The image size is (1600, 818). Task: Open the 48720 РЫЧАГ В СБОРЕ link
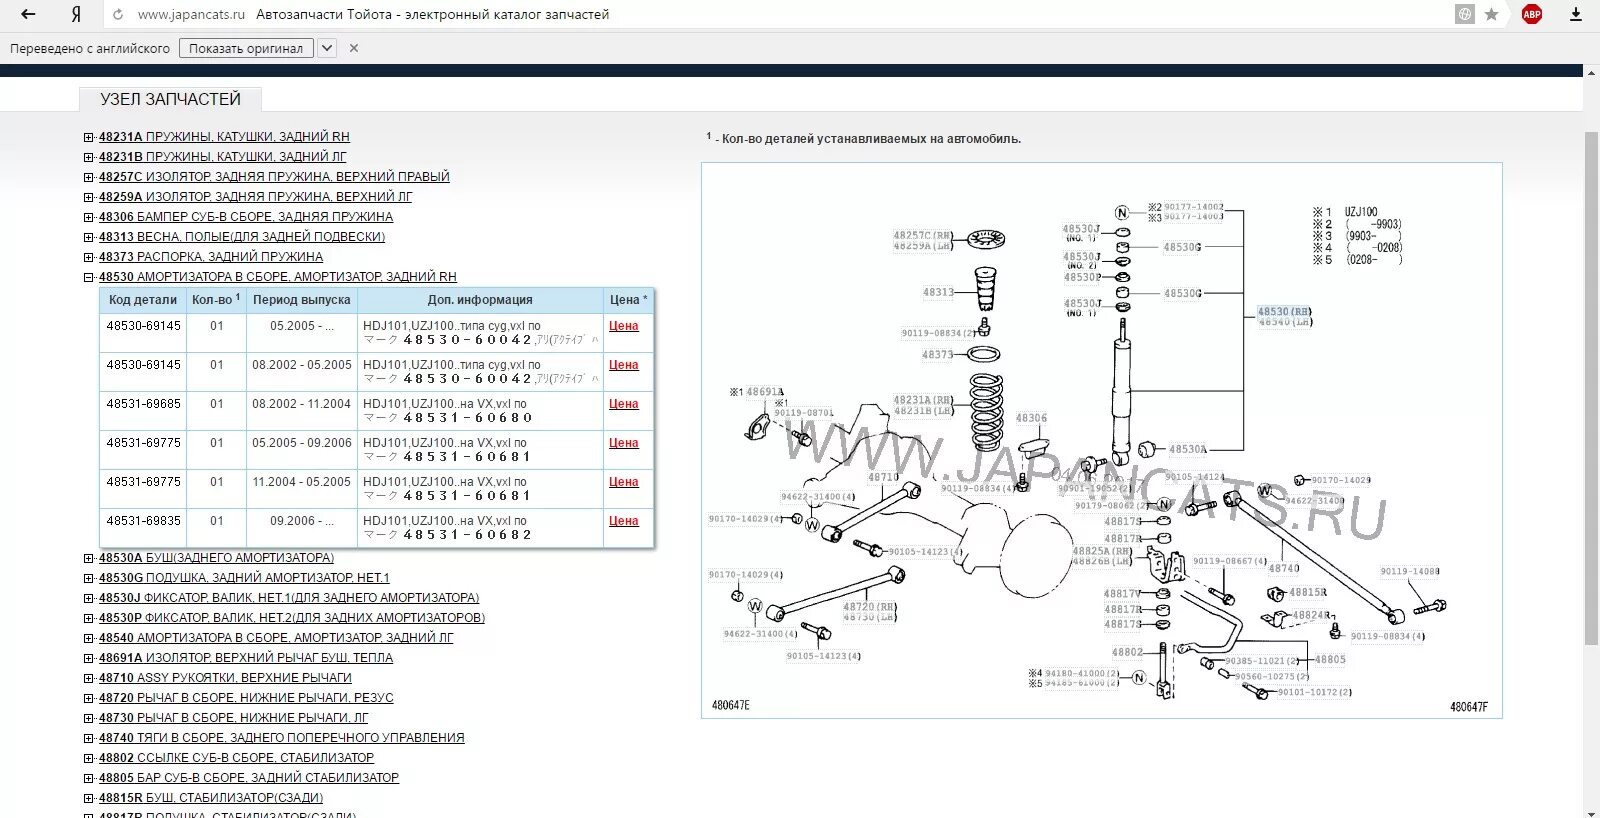[246, 698]
